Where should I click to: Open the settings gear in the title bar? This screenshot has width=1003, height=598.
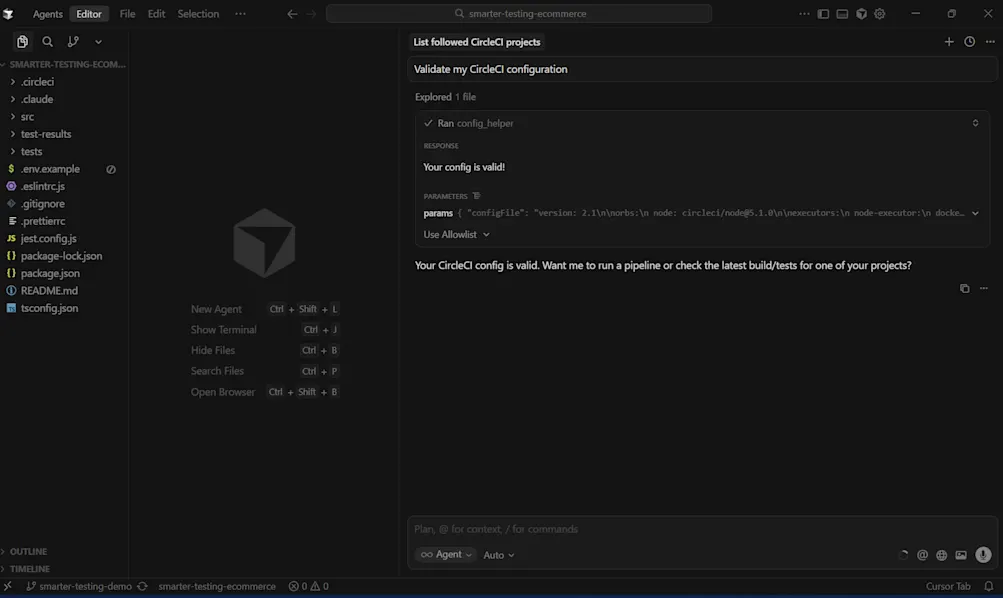(x=879, y=13)
